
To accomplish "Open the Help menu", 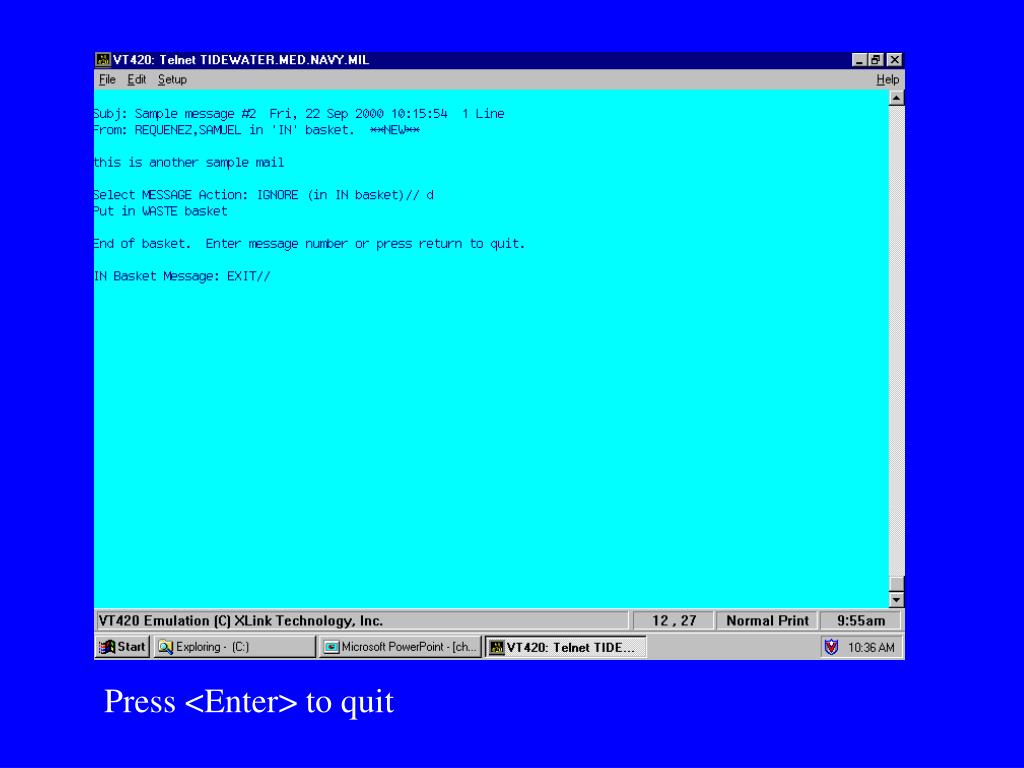I will tap(888, 80).
